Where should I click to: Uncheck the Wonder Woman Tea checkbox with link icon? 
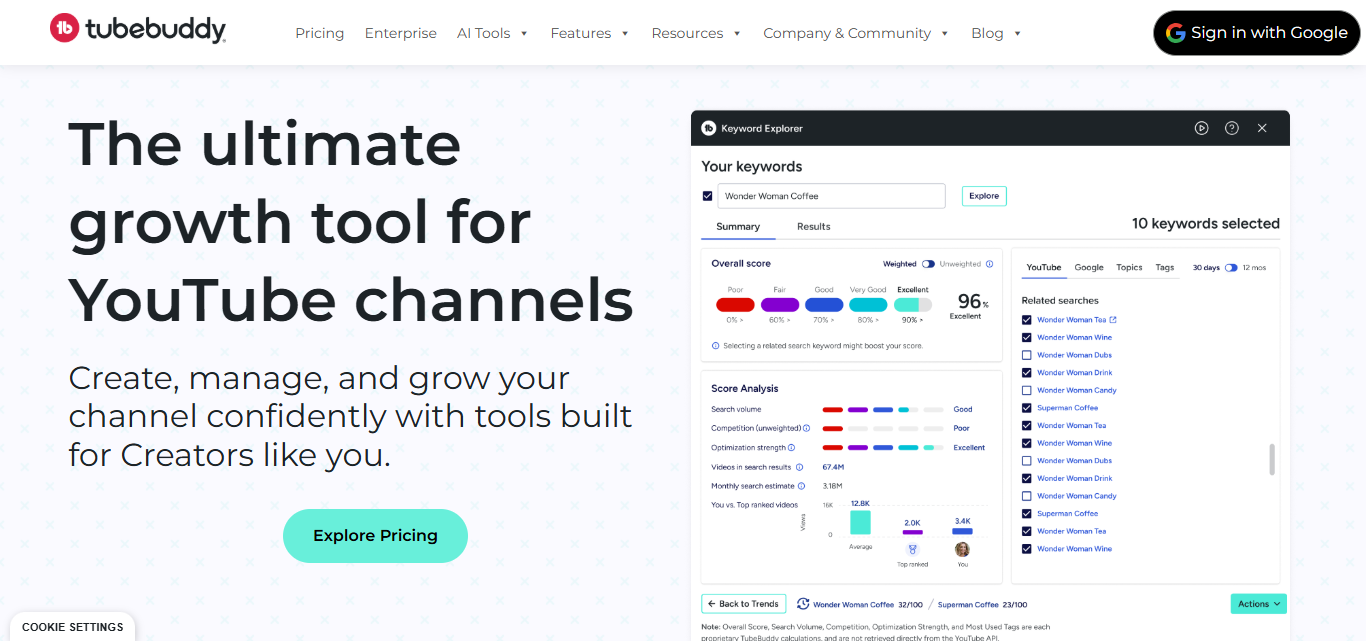[x=1027, y=320]
